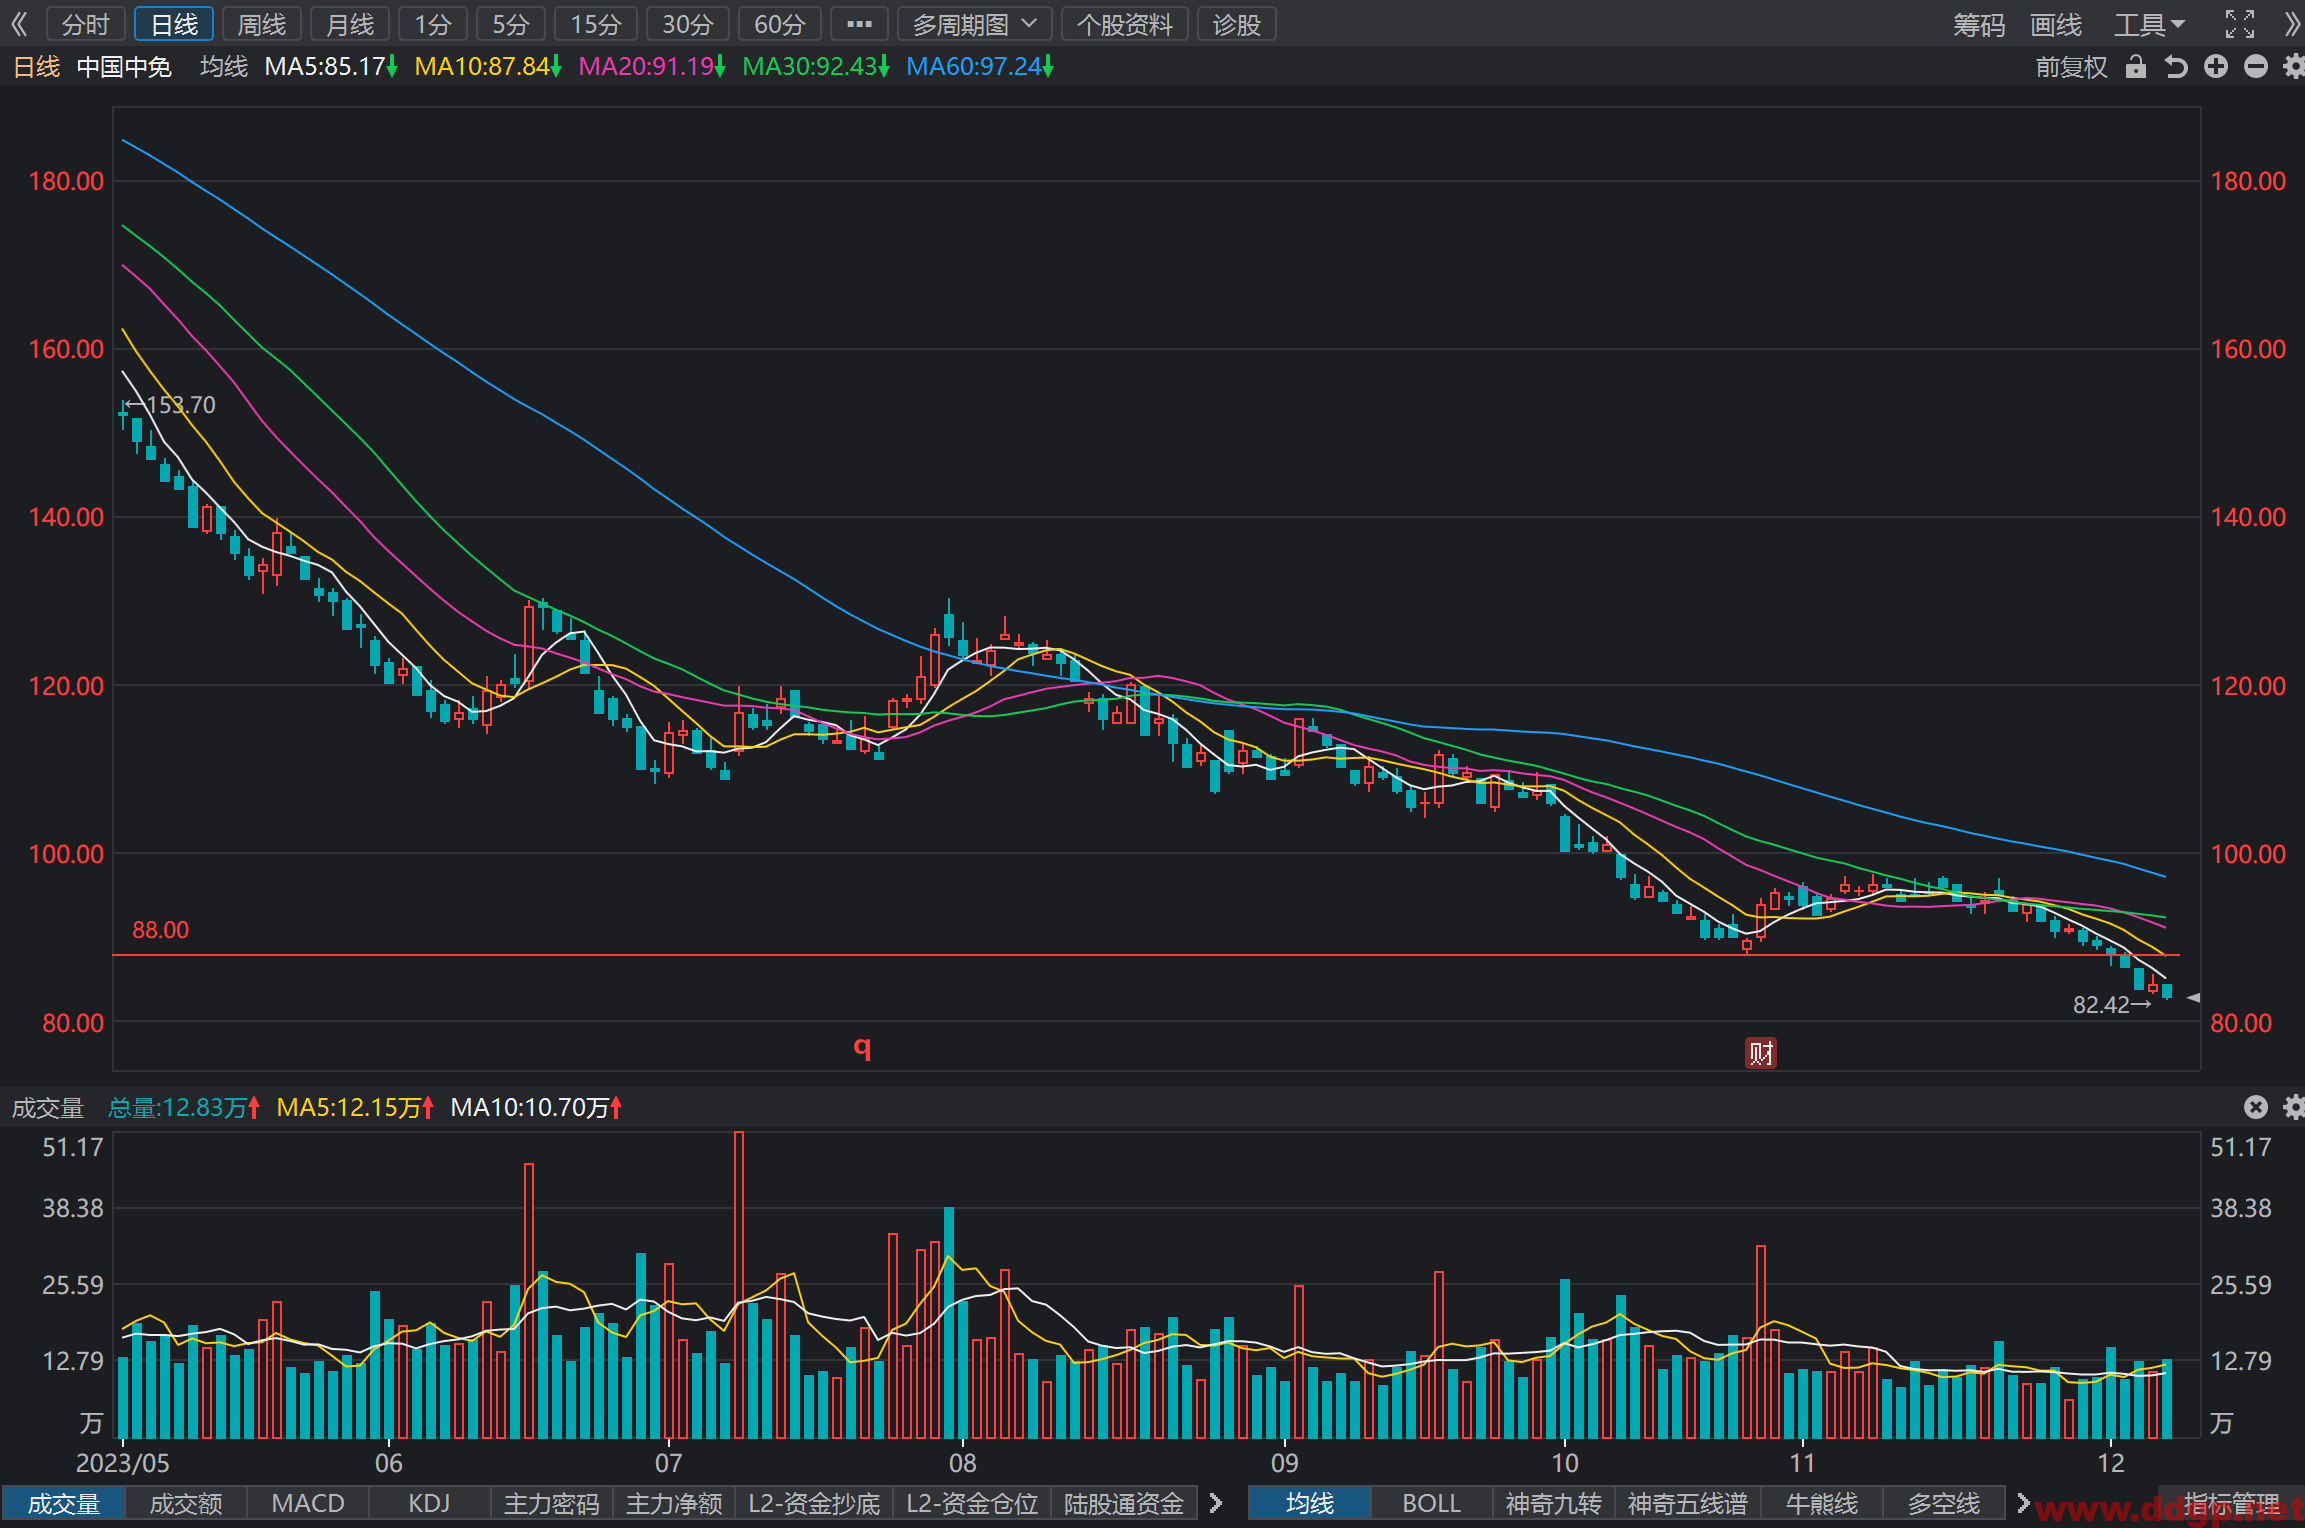Change the 前复权 adjustment setting
2305x1528 pixels.
click(2071, 67)
